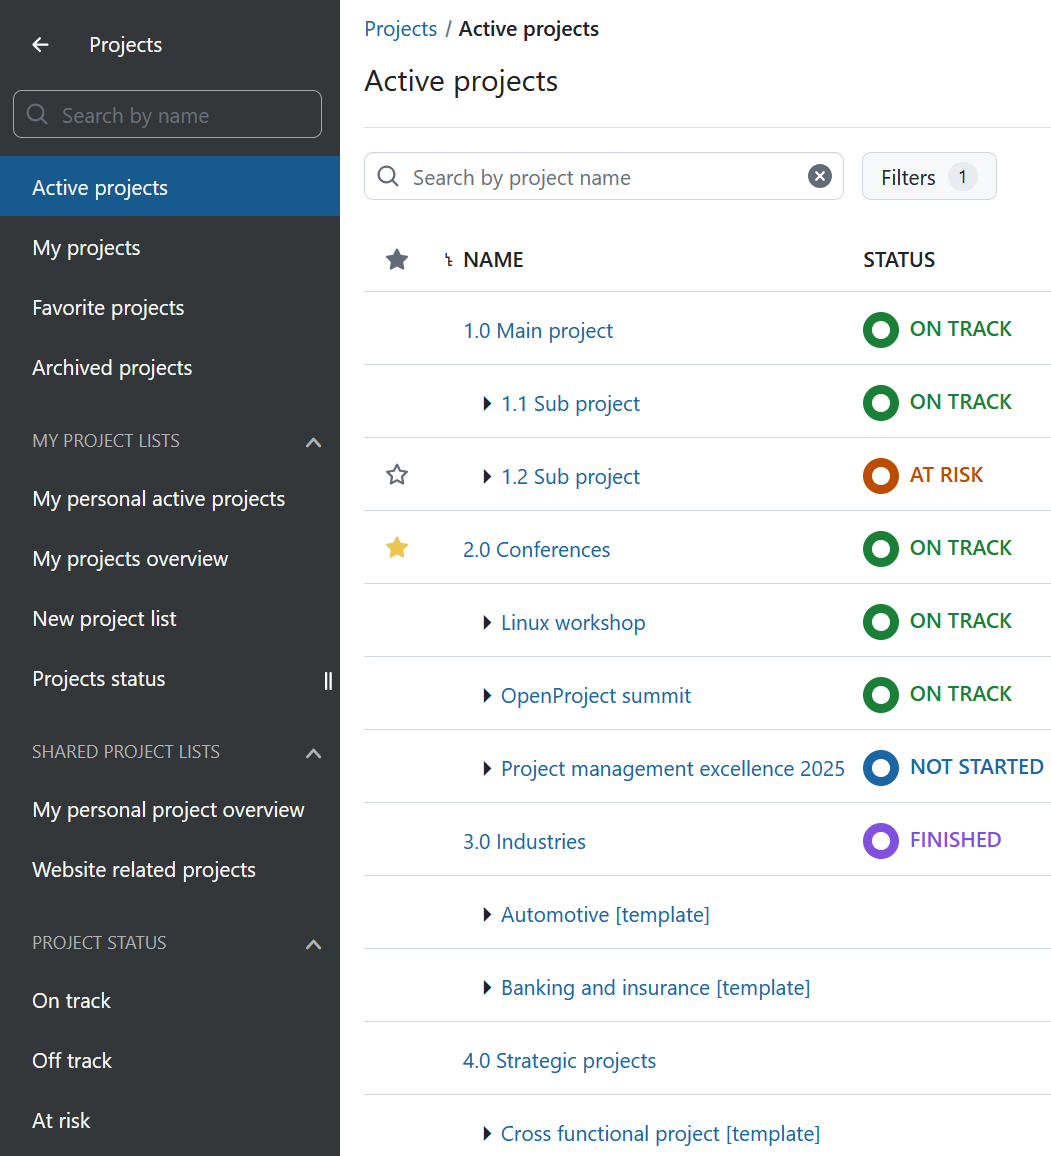
Task: Open Favorite projects in the sidebar
Action: point(108,308)
